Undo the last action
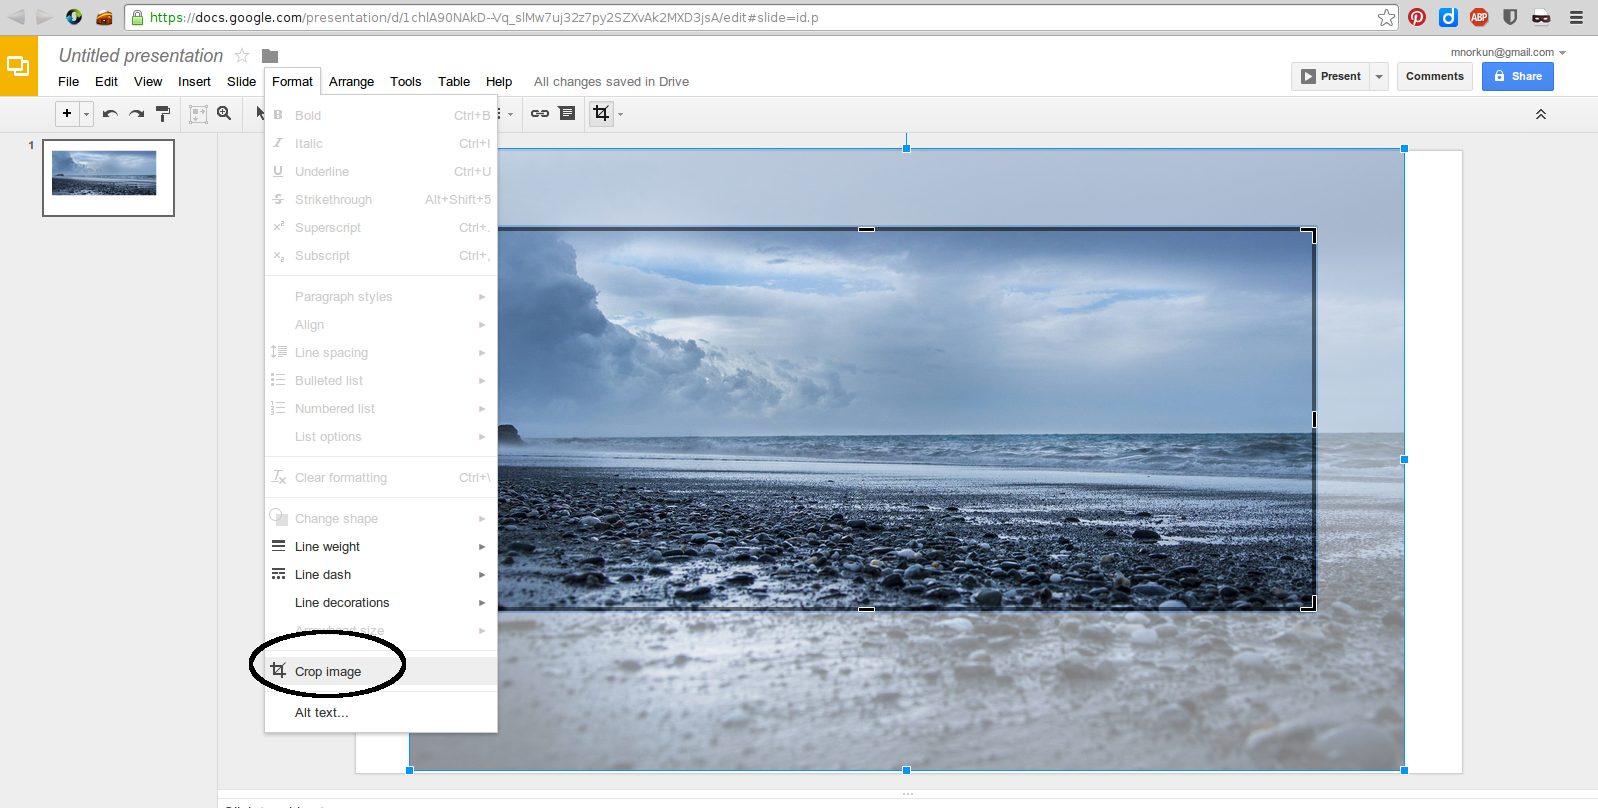 pos(110,114)
